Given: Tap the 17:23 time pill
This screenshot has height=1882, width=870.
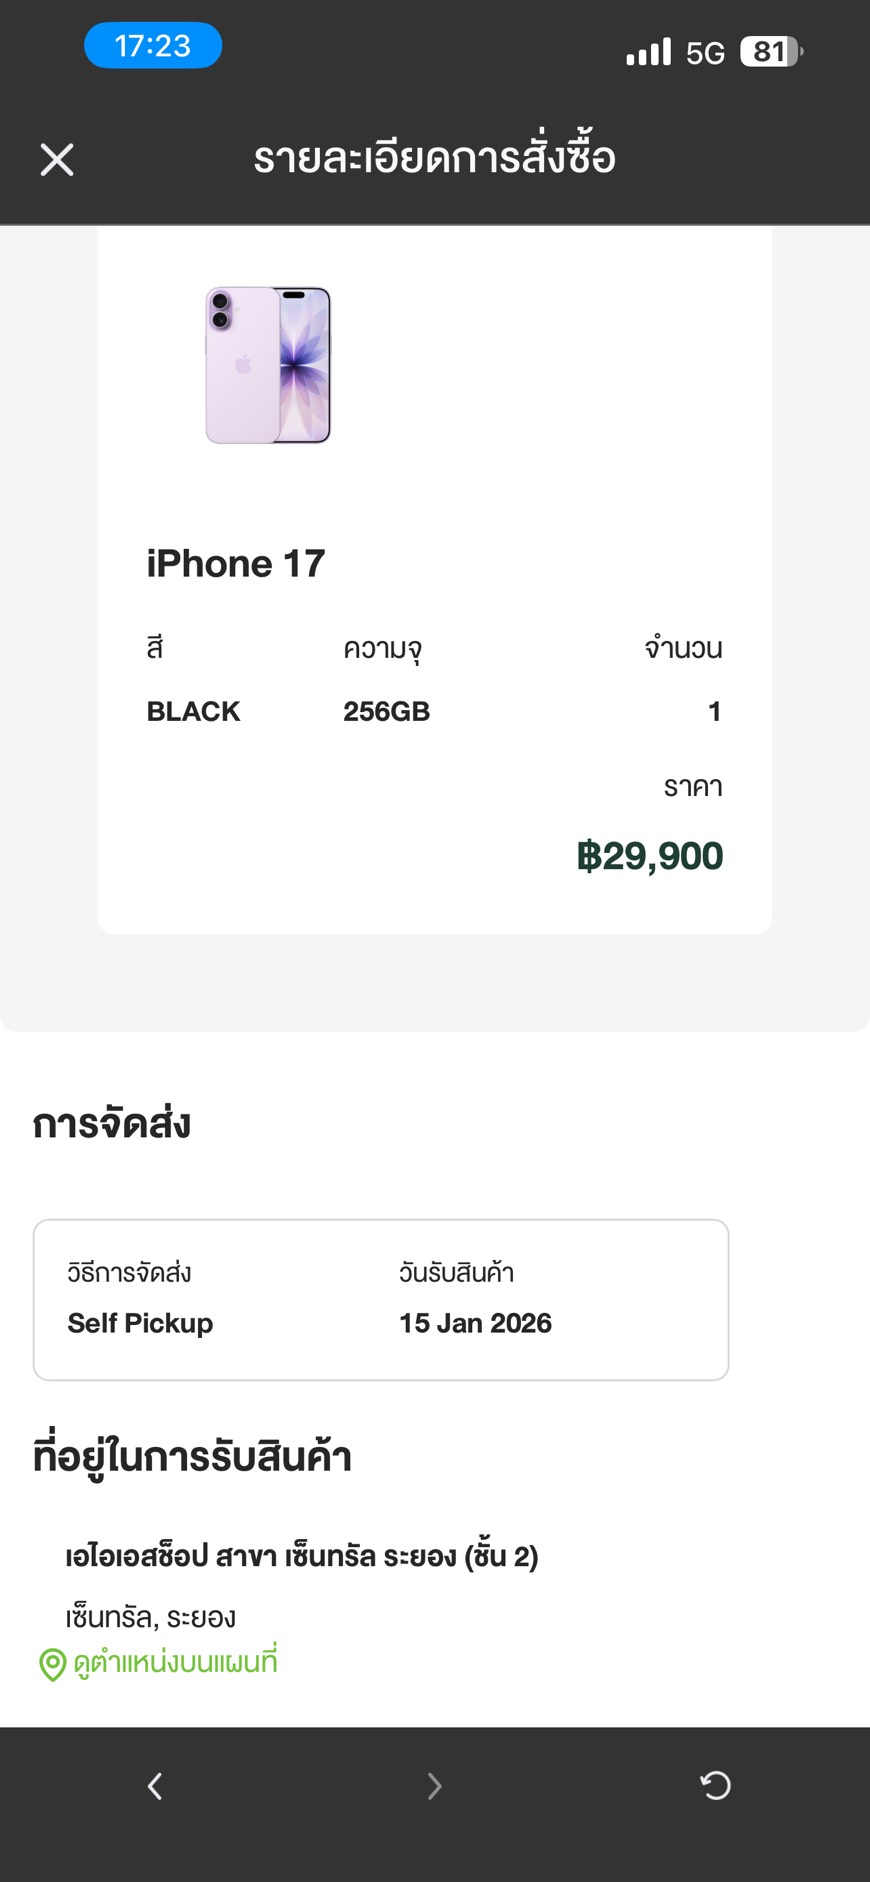Looking at the screenshot, I should point(153,46).
